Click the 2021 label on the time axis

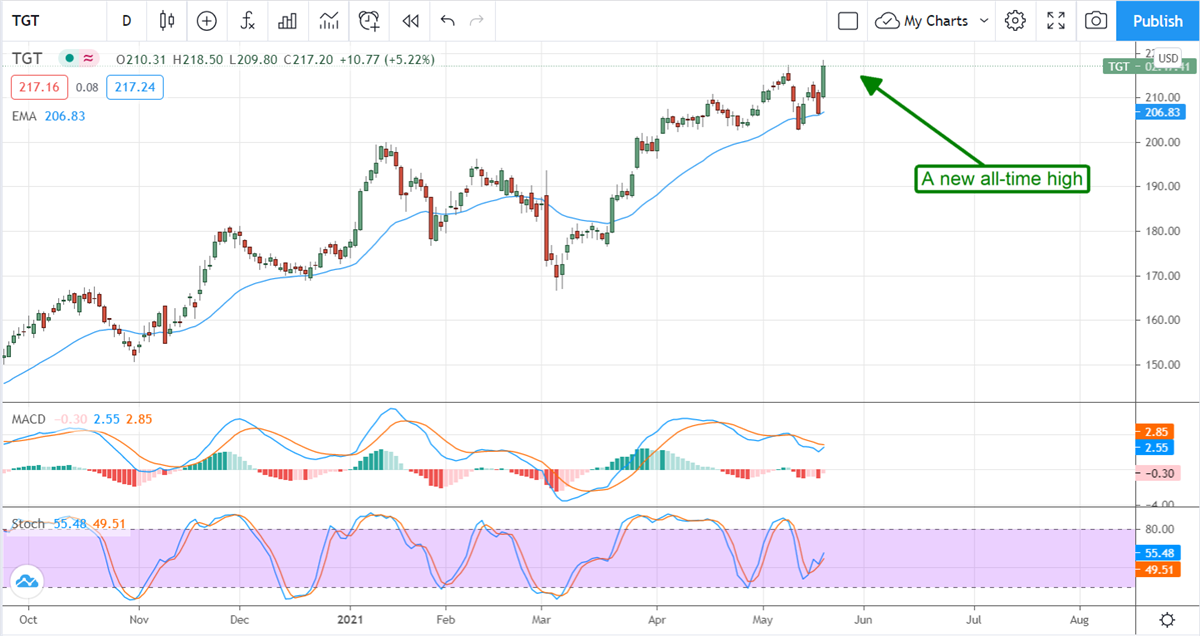point(350,619)
